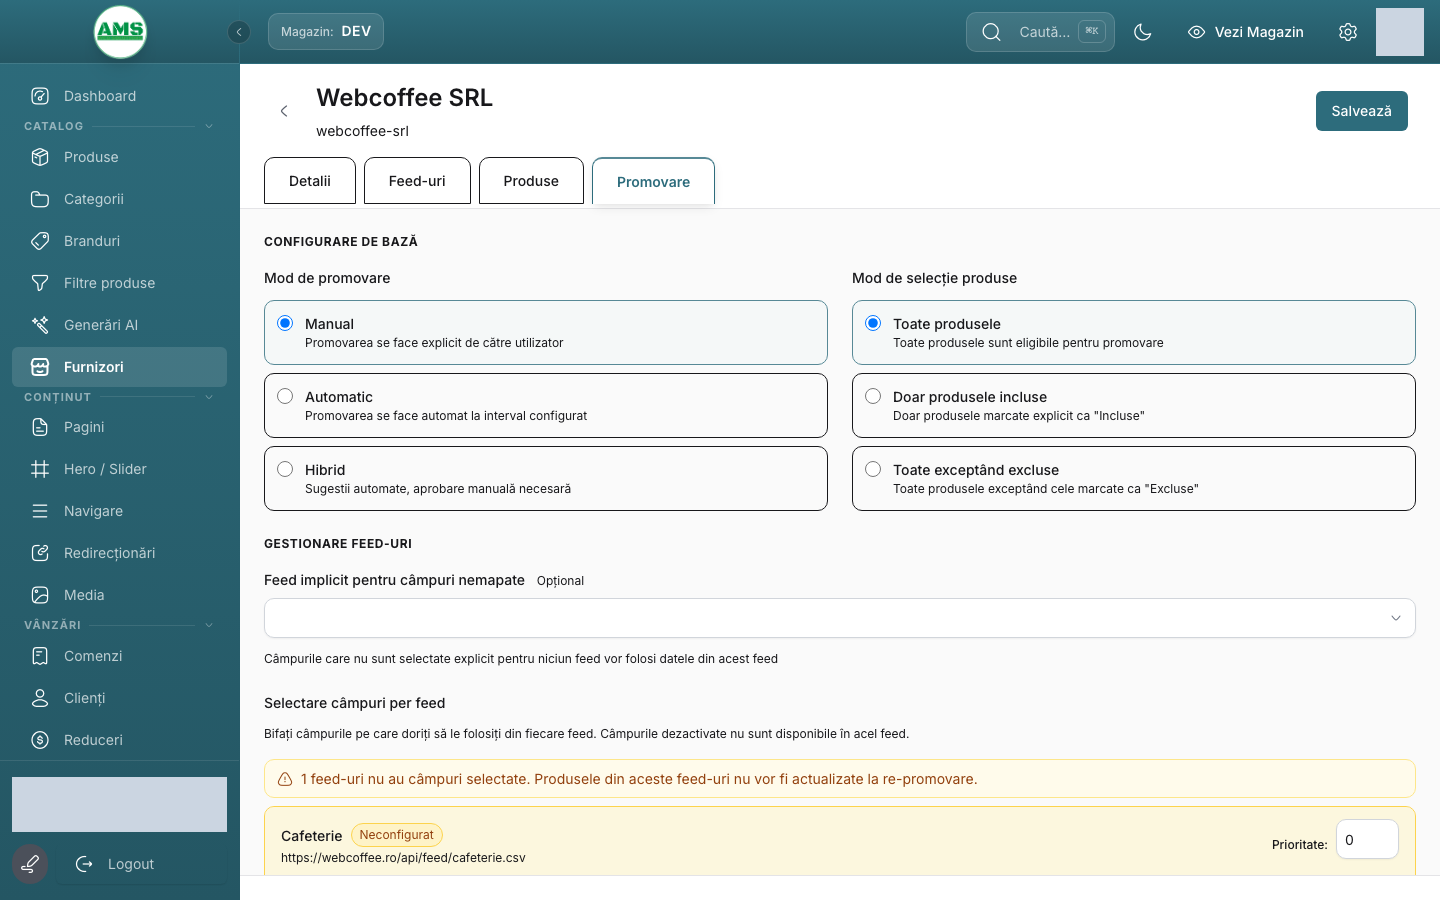This screenshot has width=1440, height=900.
Task: Open the Furnizori sidebar entry
Action: (x=120, y=367)
